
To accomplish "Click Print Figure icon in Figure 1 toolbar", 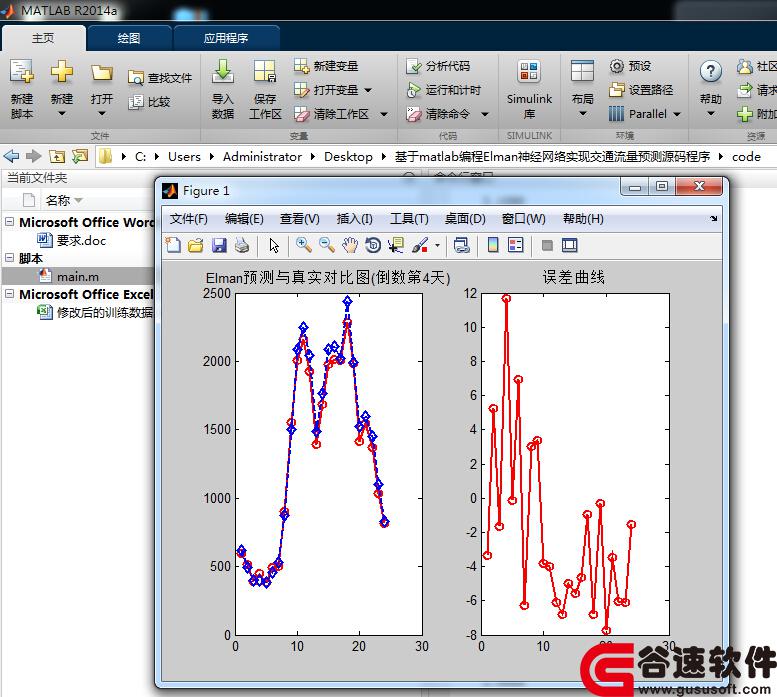I will click(x=242, y=245).
